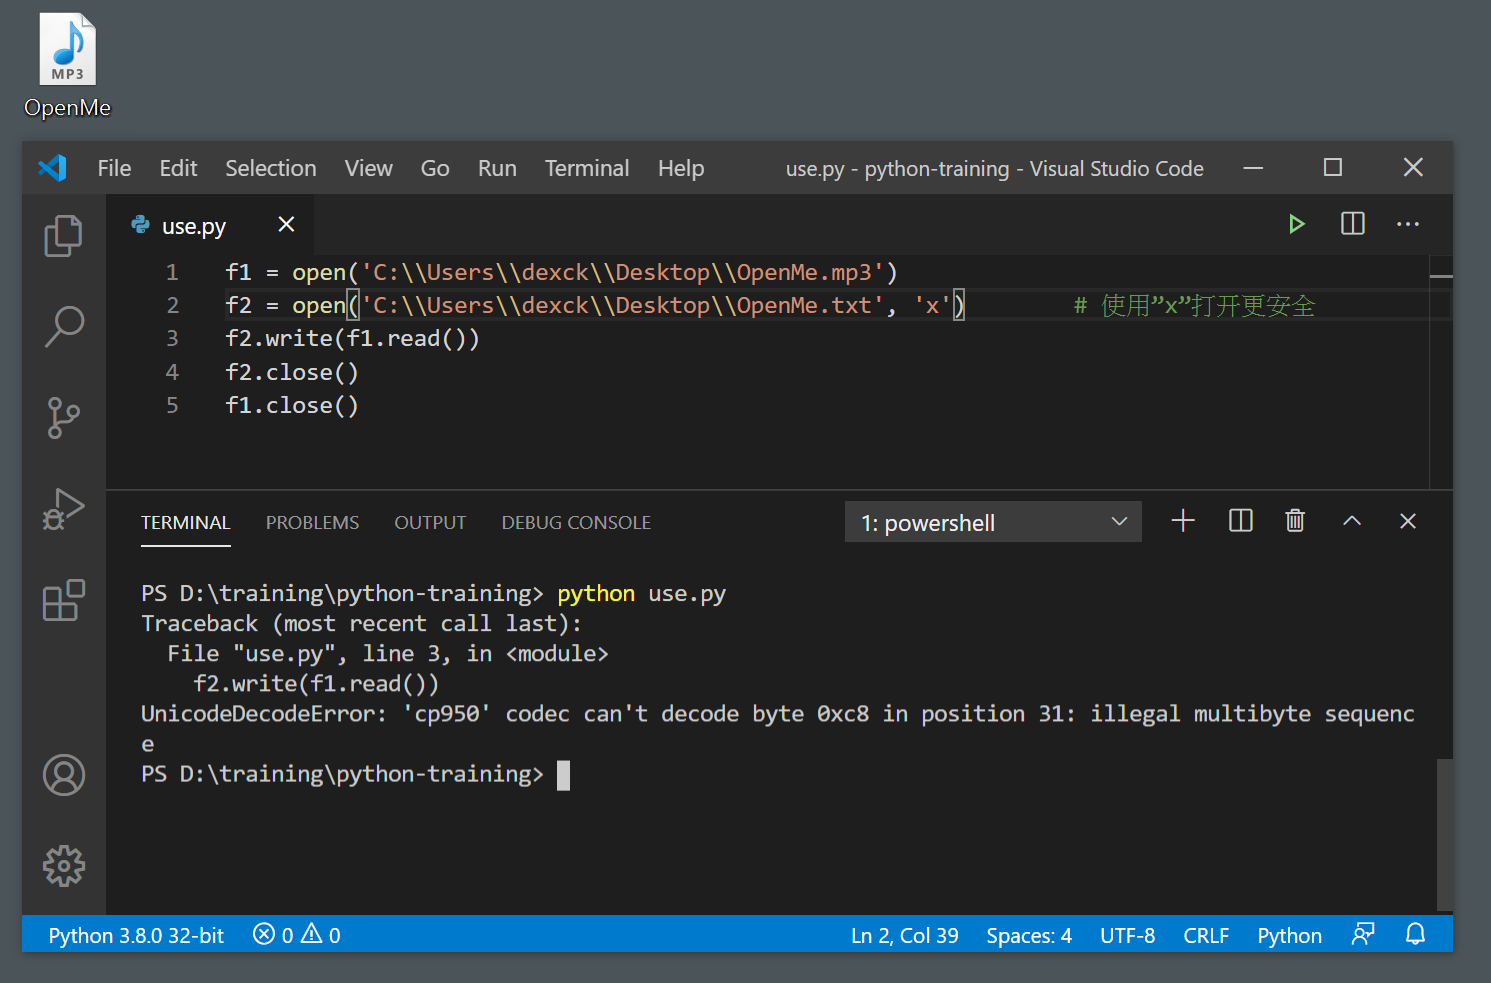Open the editor More Actions ellipsis
1491x983 pixels.
pos(1408,224)
